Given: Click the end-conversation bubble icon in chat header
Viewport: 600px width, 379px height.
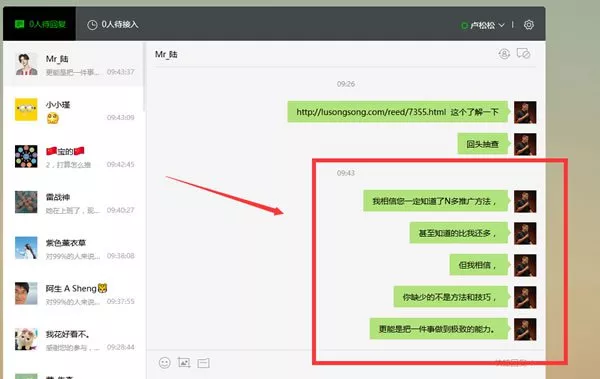Looking at the screenshot, I should [x=523, y=54].
